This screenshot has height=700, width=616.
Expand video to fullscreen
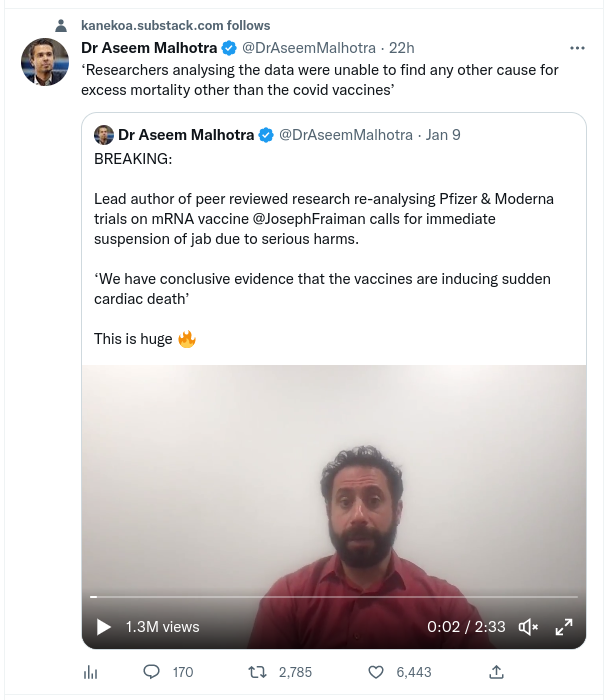tap(564, 627)
